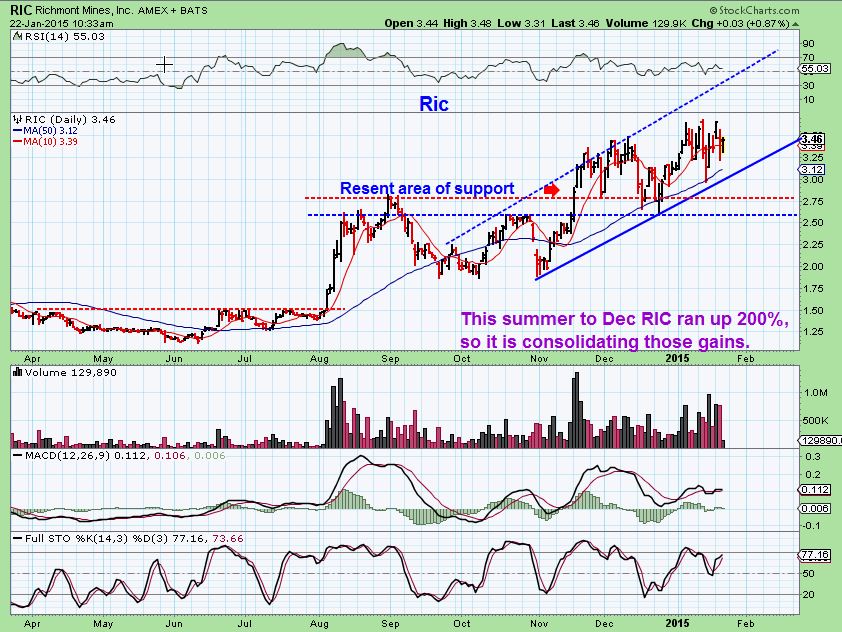Click the blue dash marker before MA(50)

tap(17, 131)
